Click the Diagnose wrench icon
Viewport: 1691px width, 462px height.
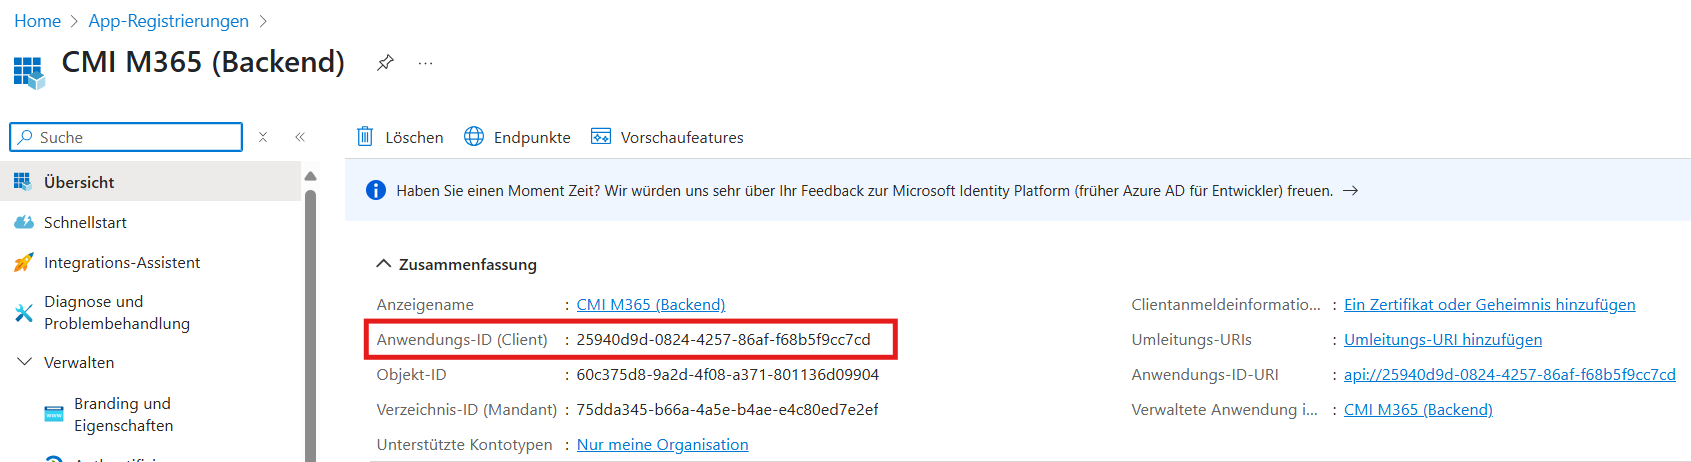(24, 313)
